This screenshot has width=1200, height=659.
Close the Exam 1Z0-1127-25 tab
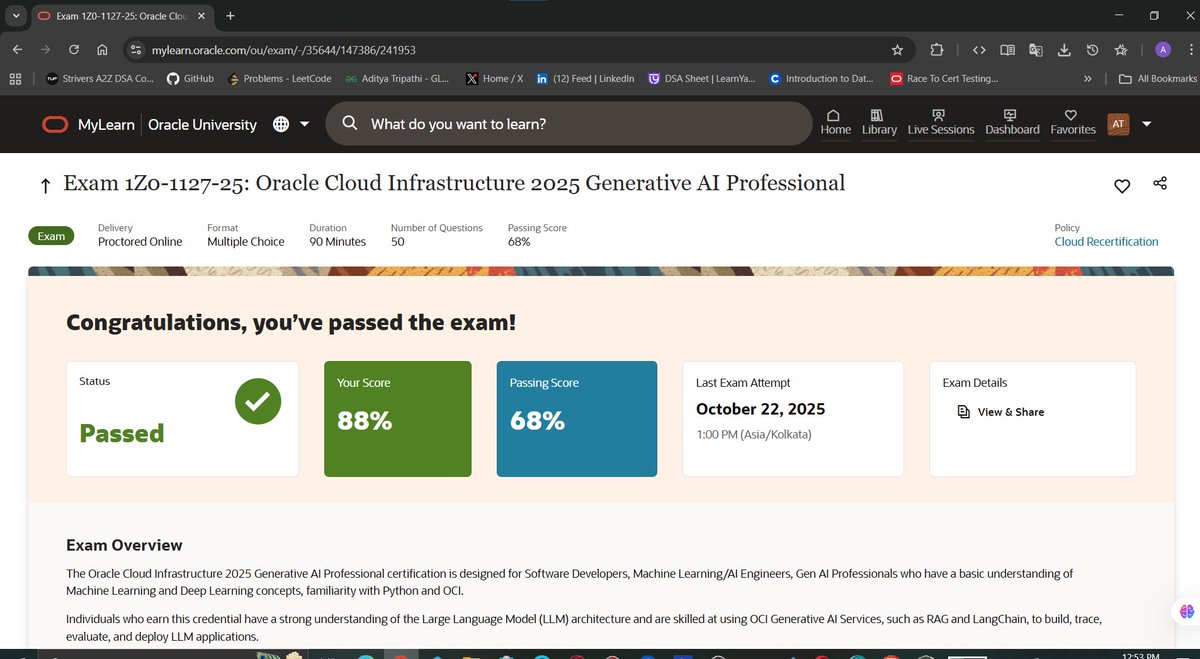tap(201, 16)
